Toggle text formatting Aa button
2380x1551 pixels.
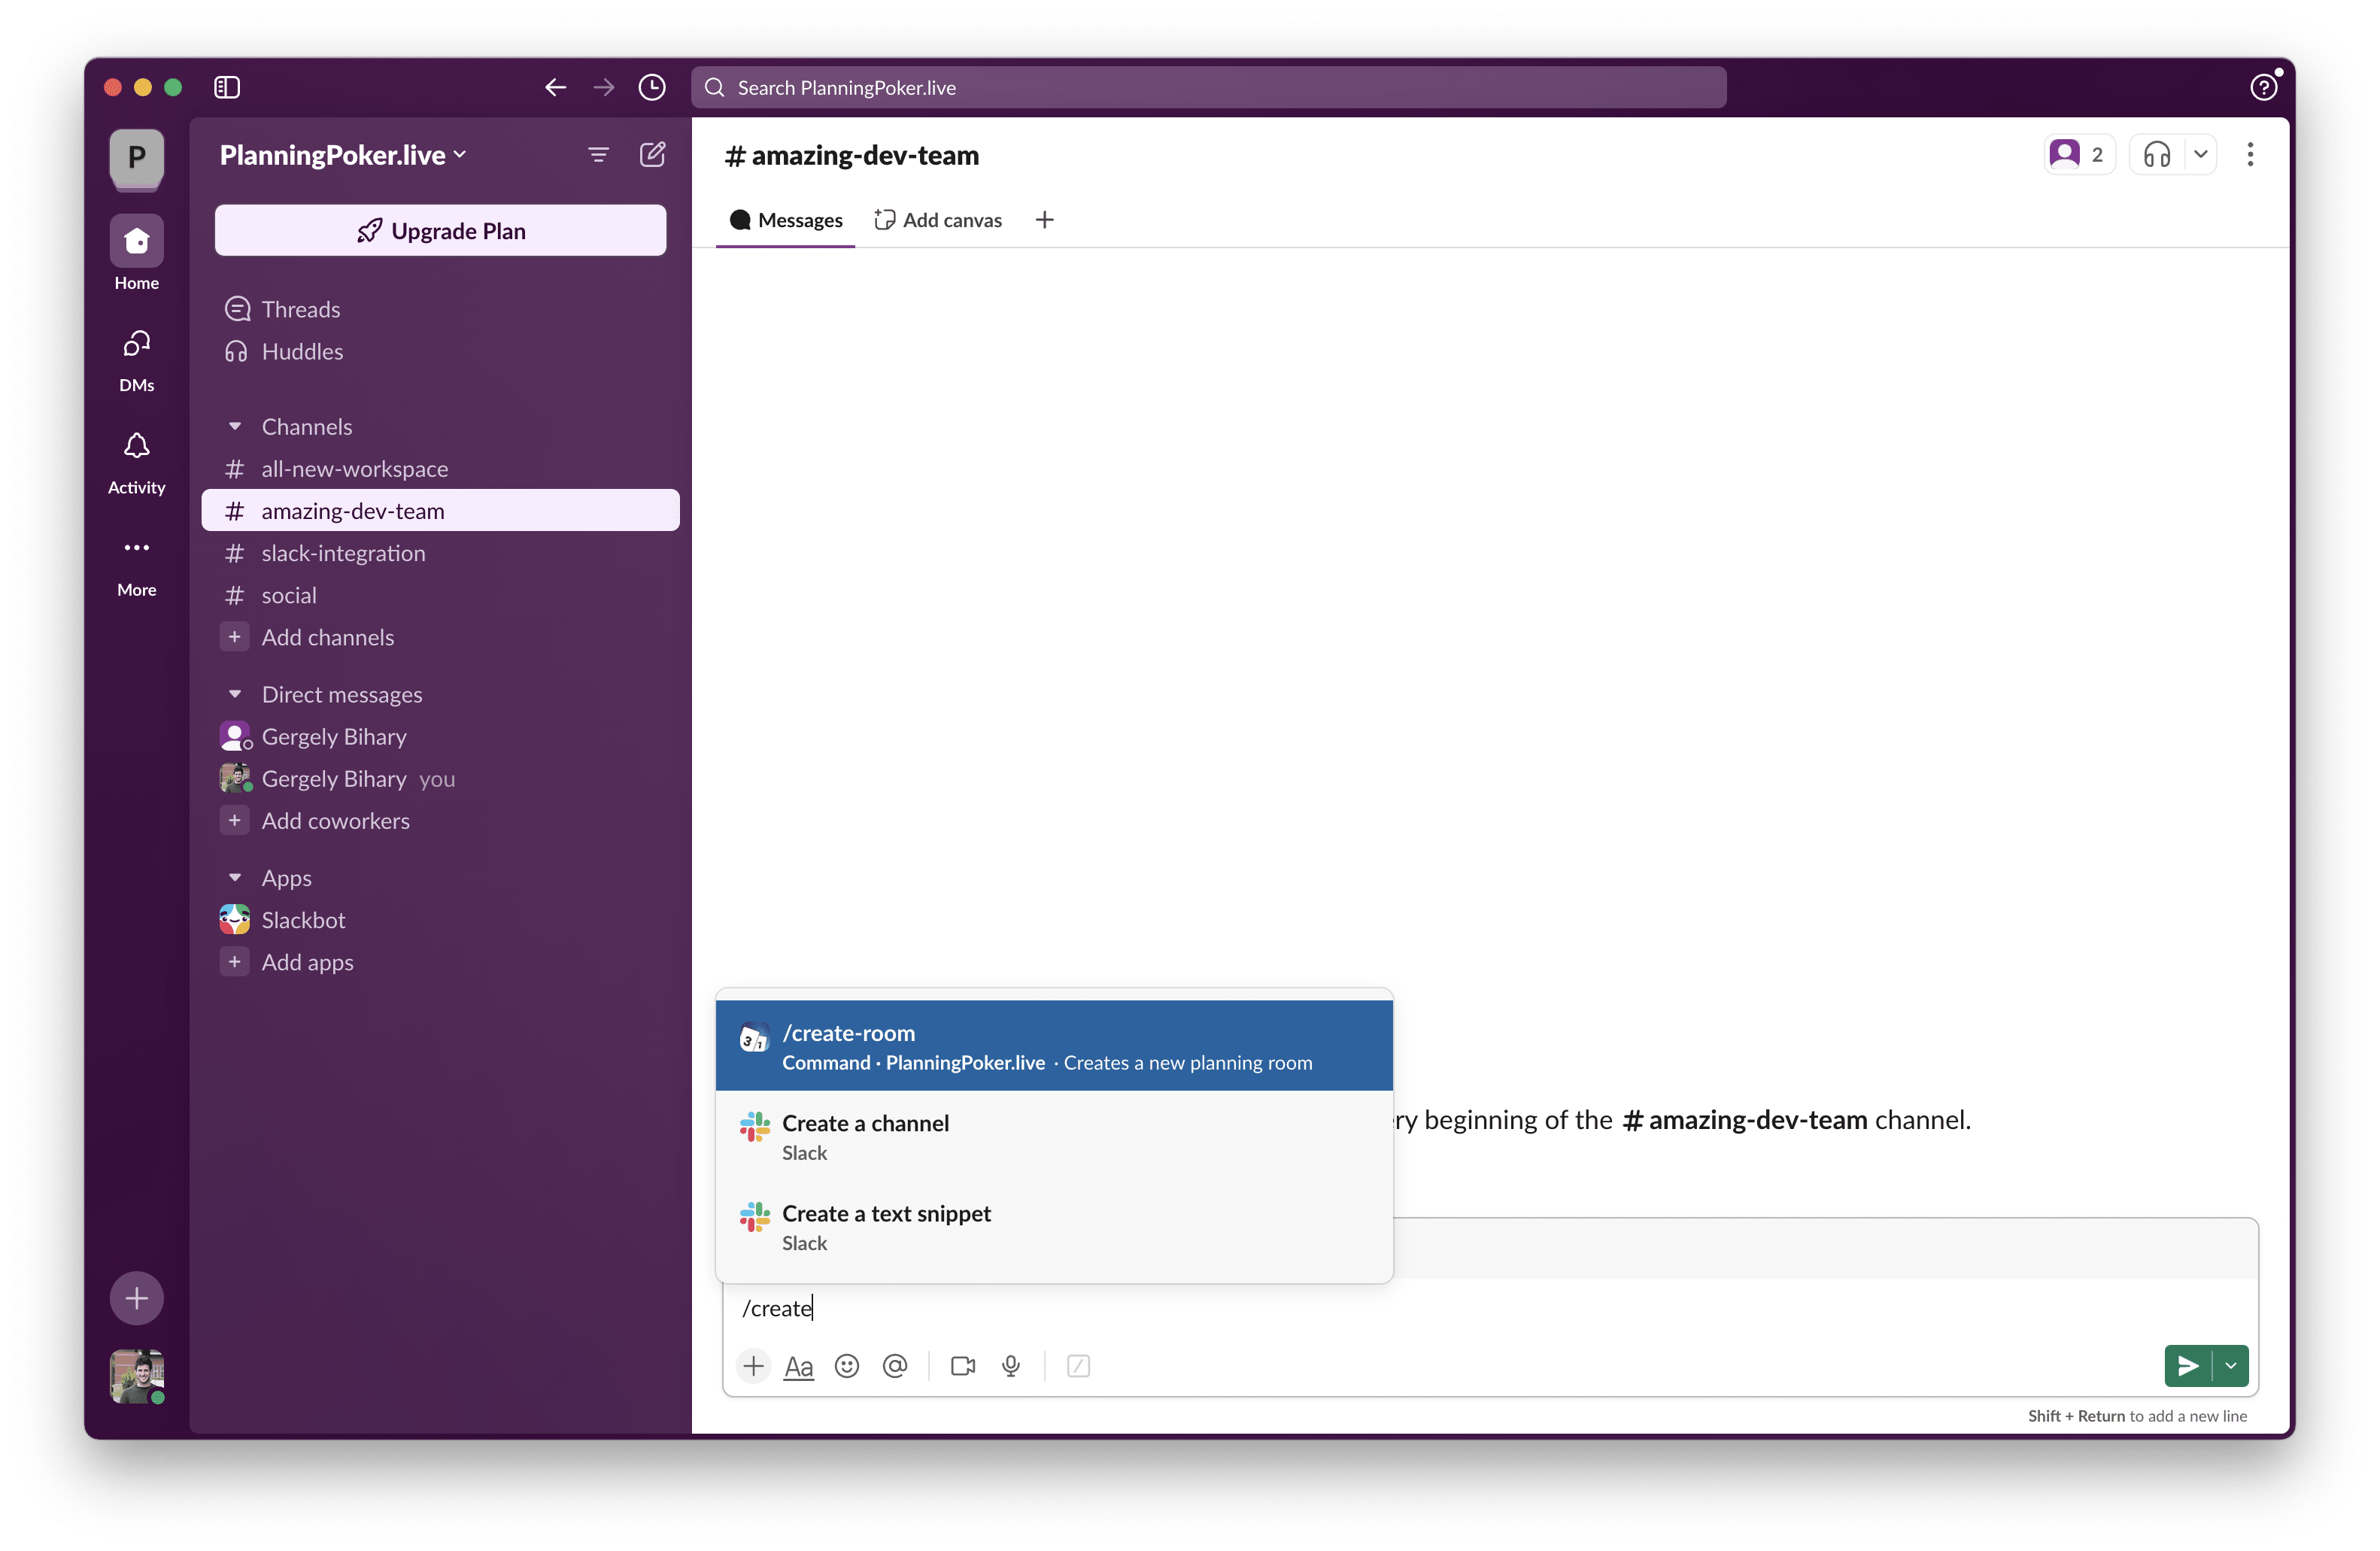click(x=799, y=1366)
